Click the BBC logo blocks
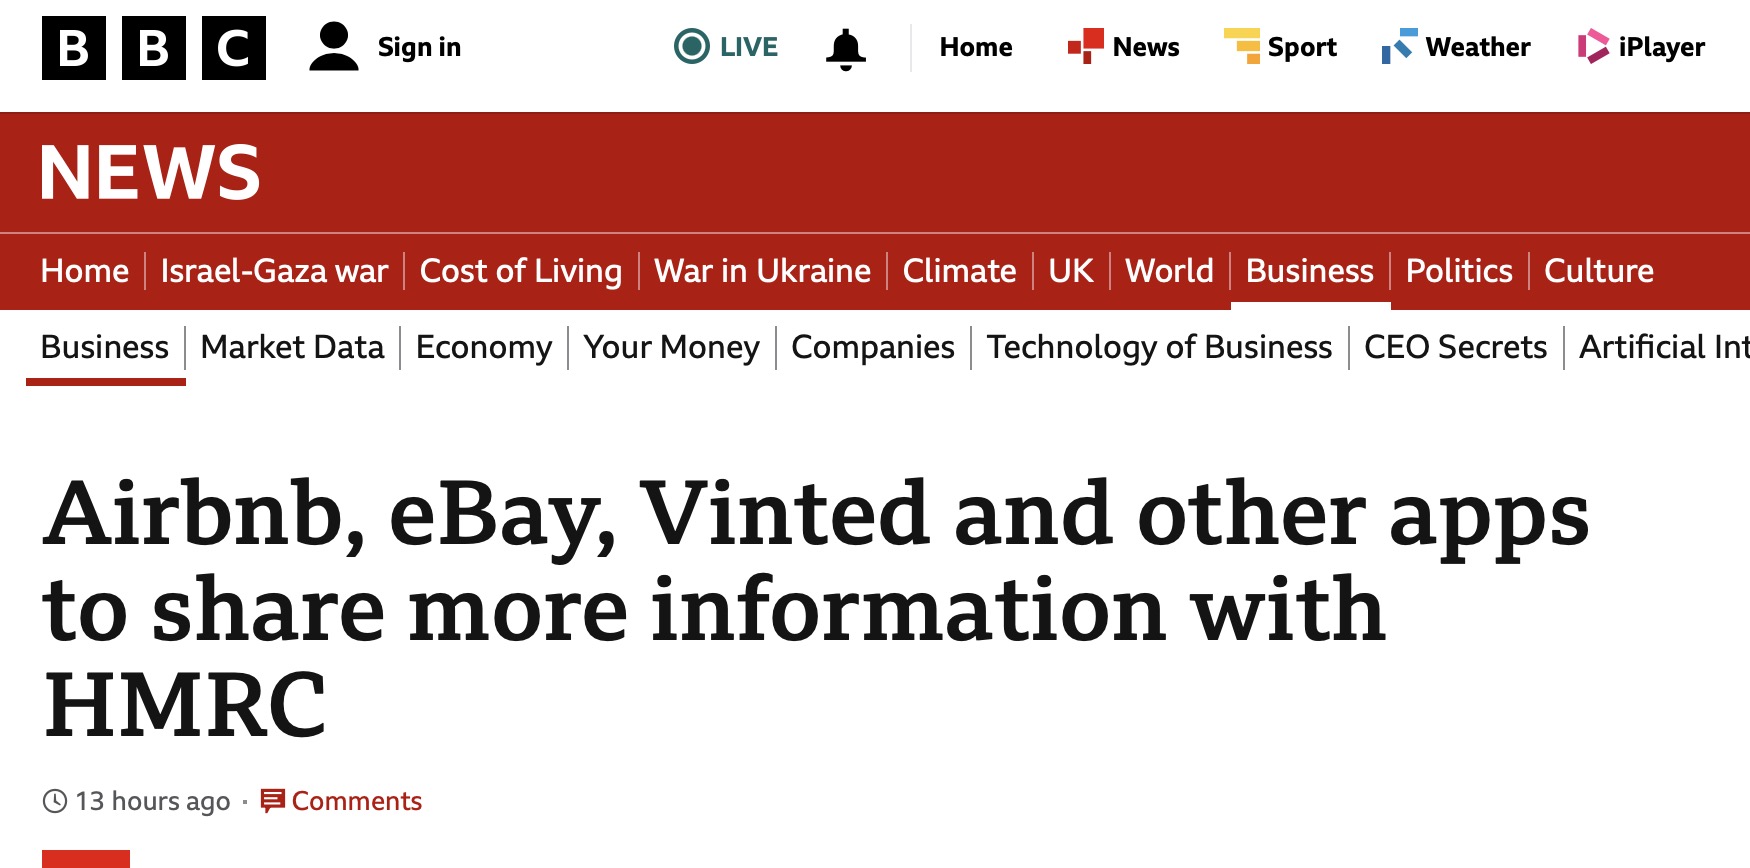The image size is (1750, 868). click(x=154, y=48)
